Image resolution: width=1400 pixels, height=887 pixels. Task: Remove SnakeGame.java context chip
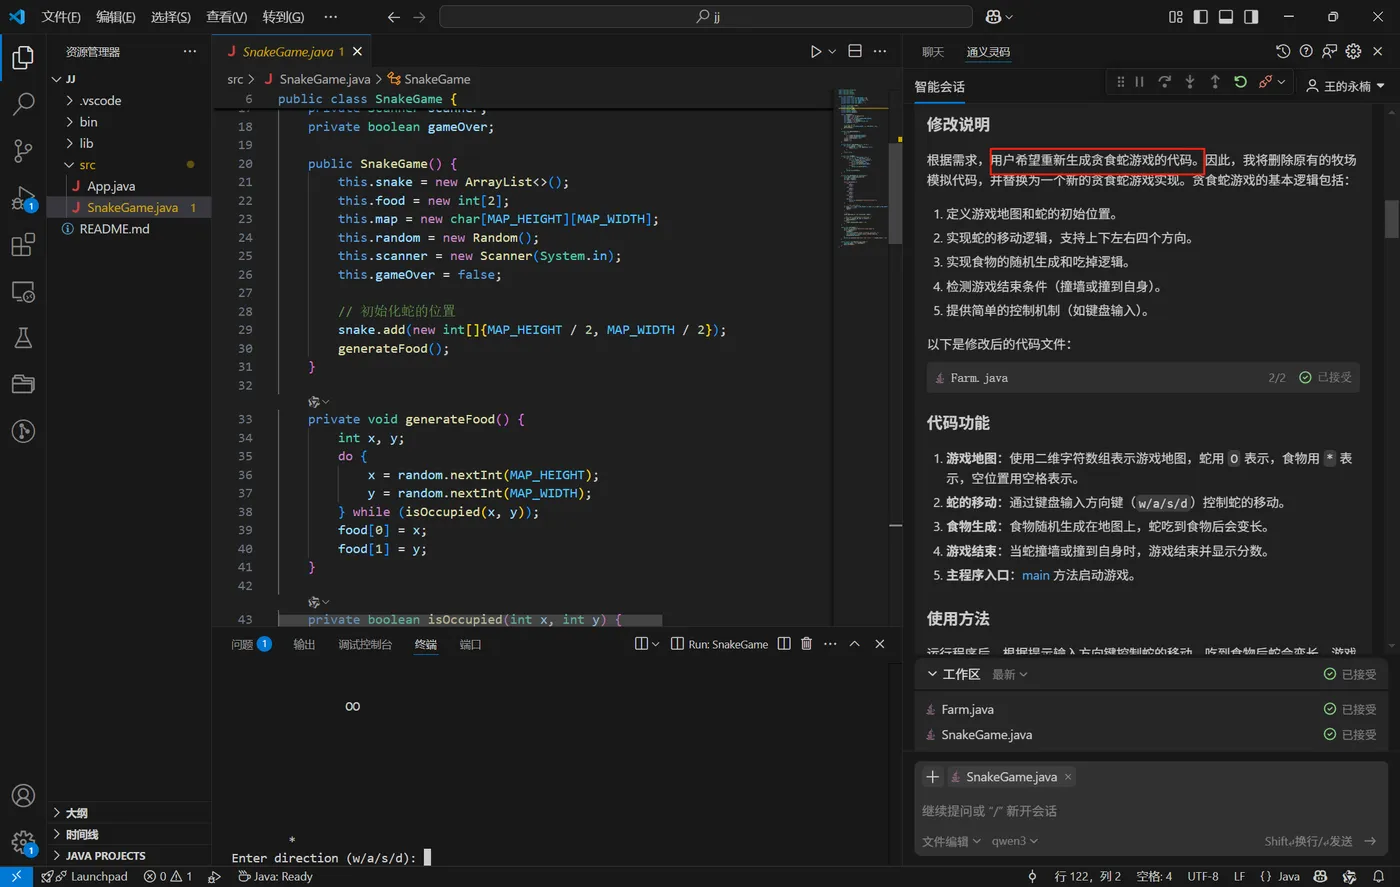[x=1068, y=777]
